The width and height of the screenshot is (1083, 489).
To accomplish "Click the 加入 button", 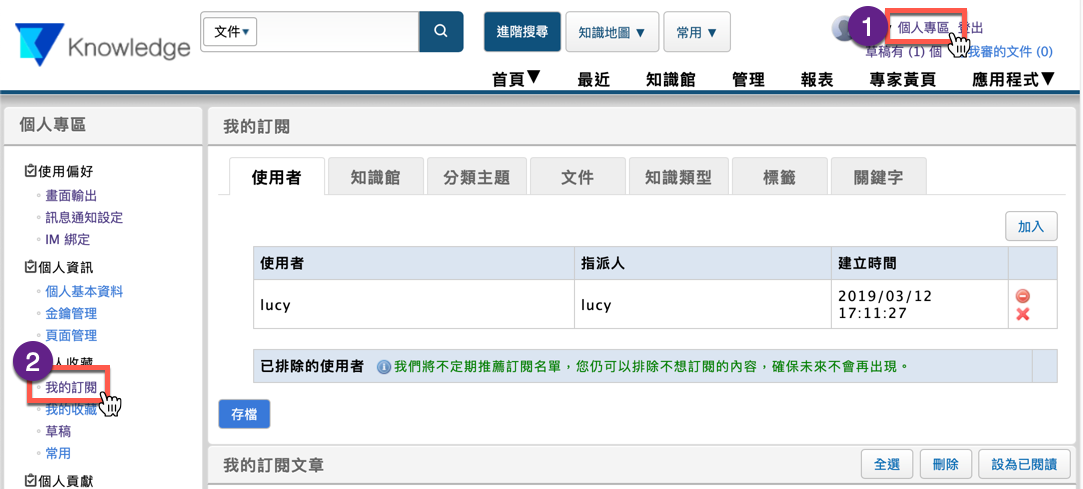I will pyautogui.click(x=1030, y=227).
